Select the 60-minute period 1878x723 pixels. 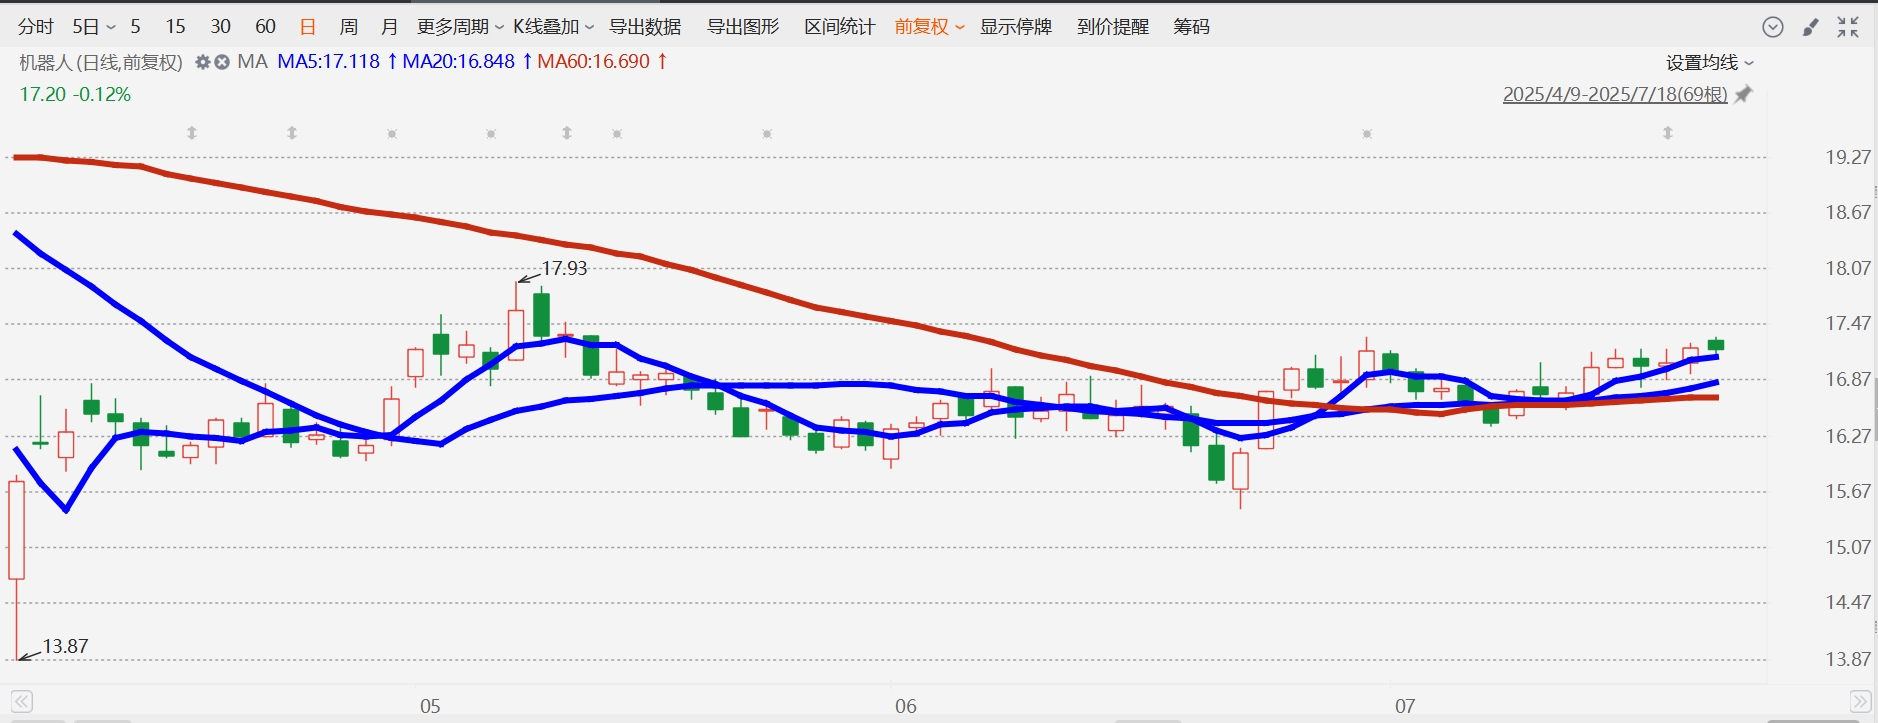click(x=265, y=27)
